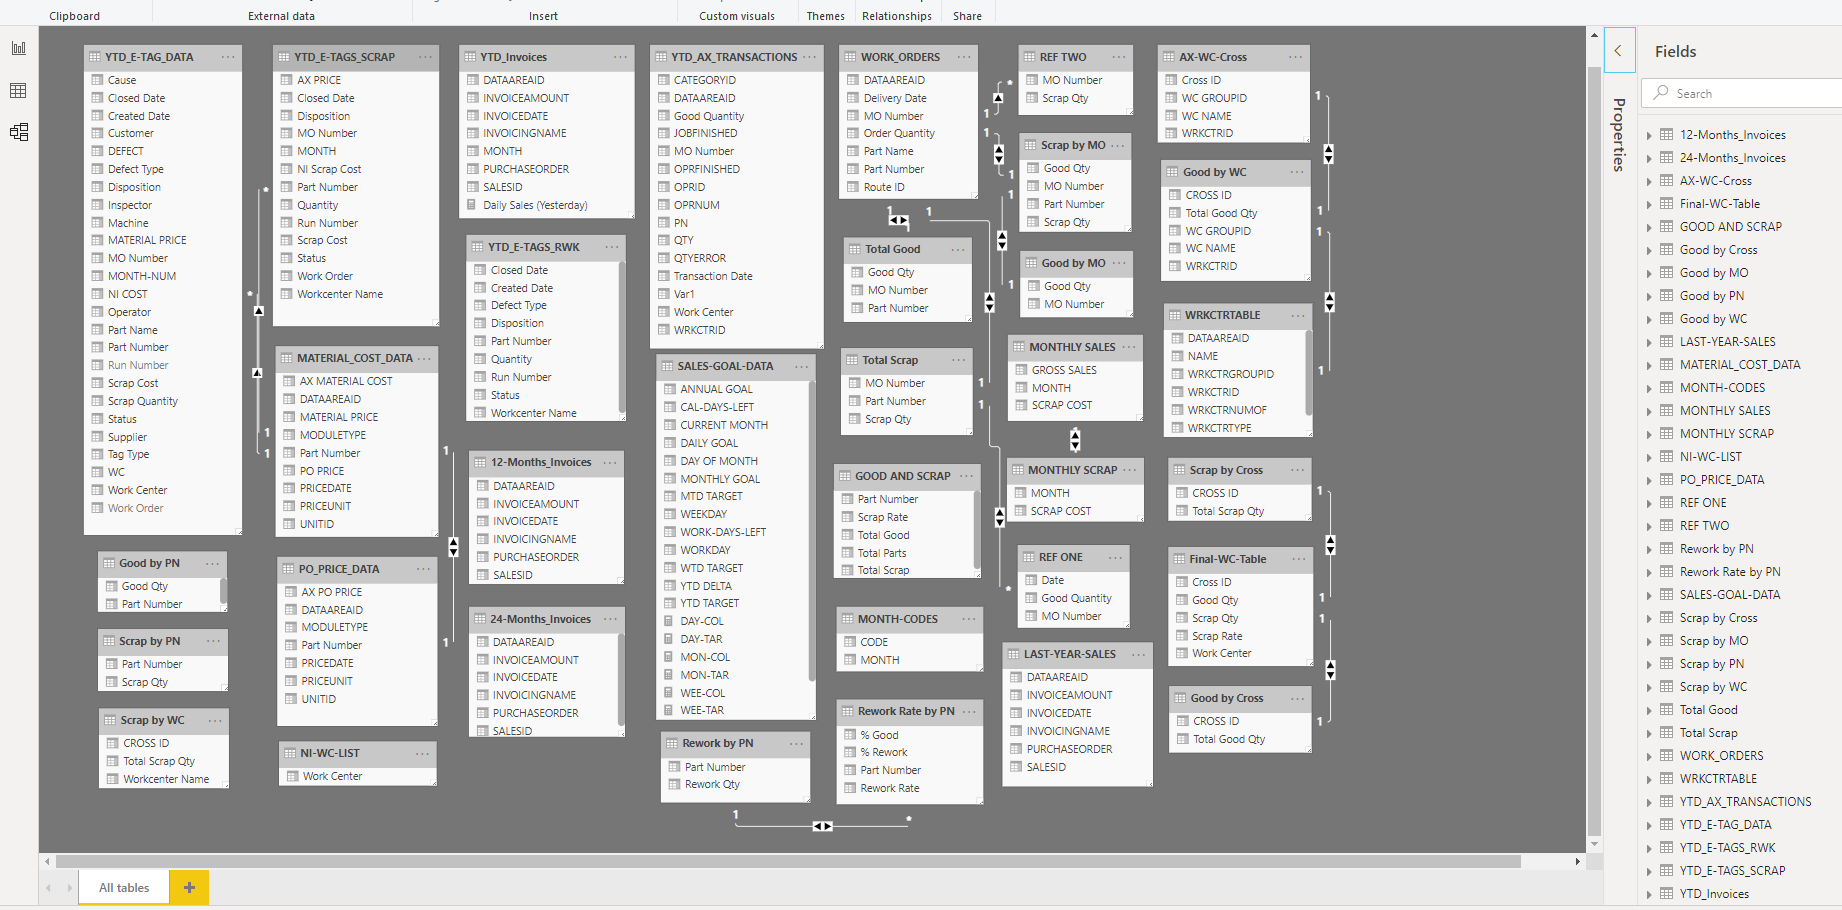Open YTD_E-TAGS_SCRAP table options menu
Image resolution: width=1842 pixels, height=910 pixels.
425,57
